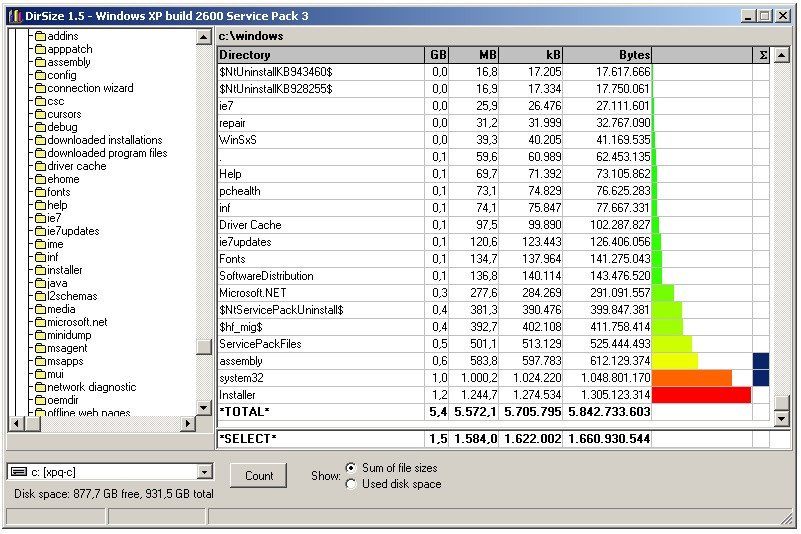
Task: Click the fonts folder icon in tree
Action: click(40, 192)
